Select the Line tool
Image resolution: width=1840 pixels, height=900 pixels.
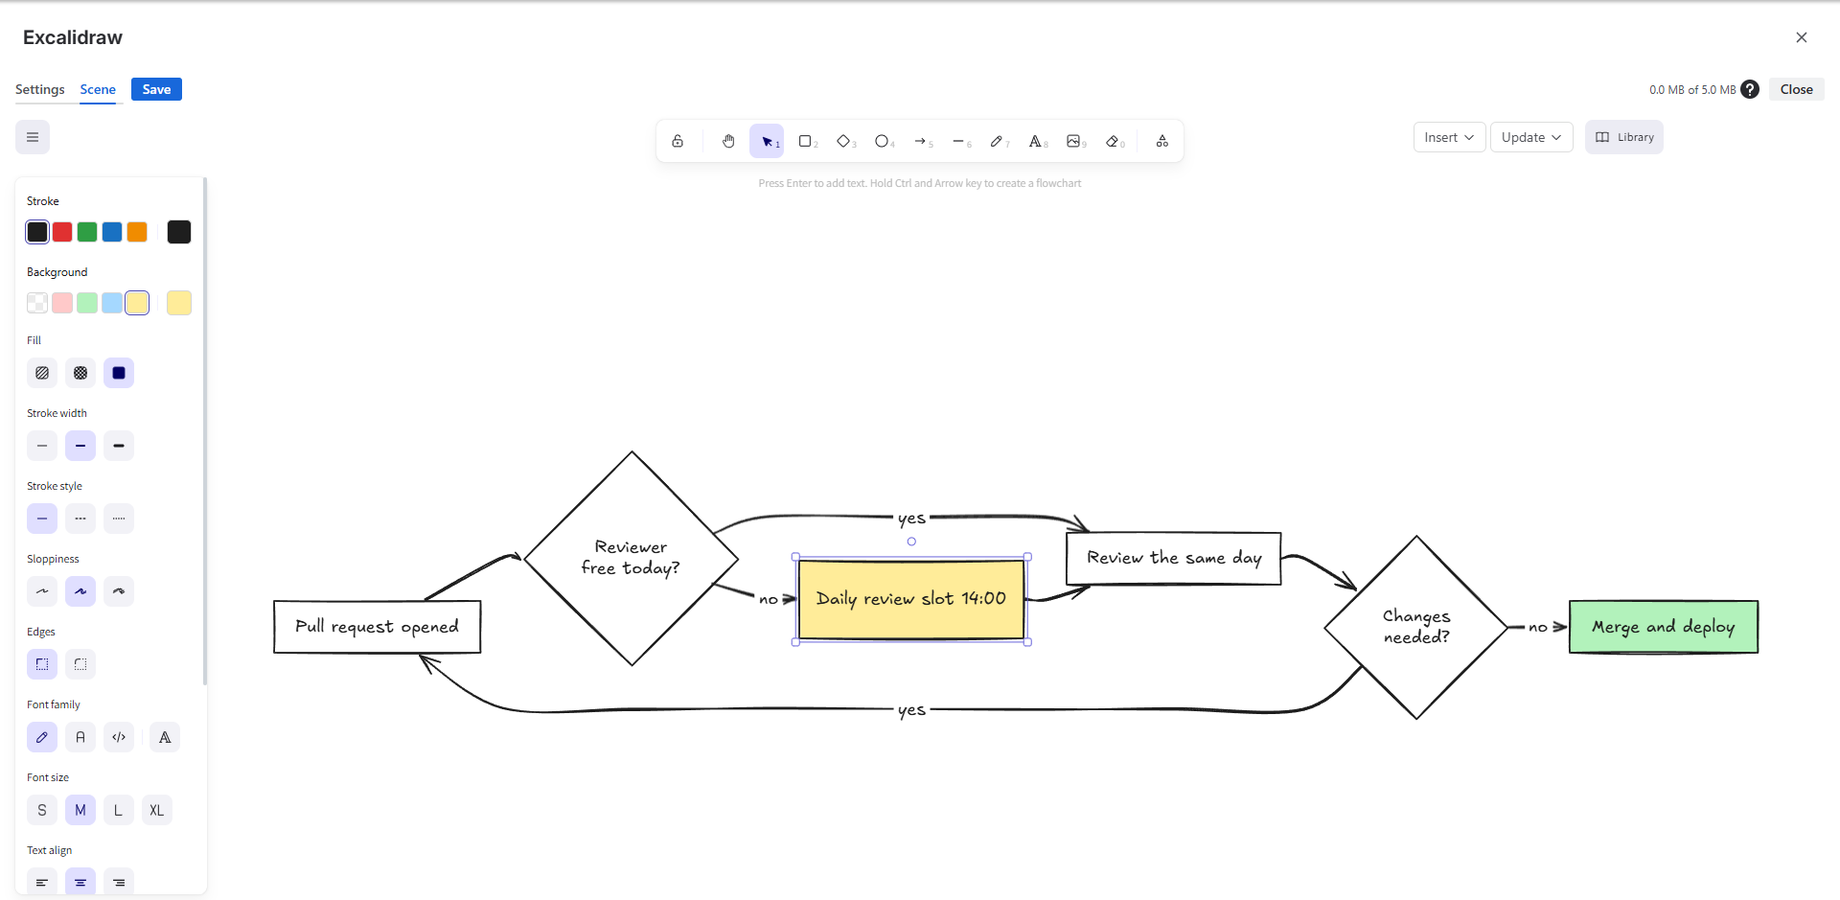[959, 141]
